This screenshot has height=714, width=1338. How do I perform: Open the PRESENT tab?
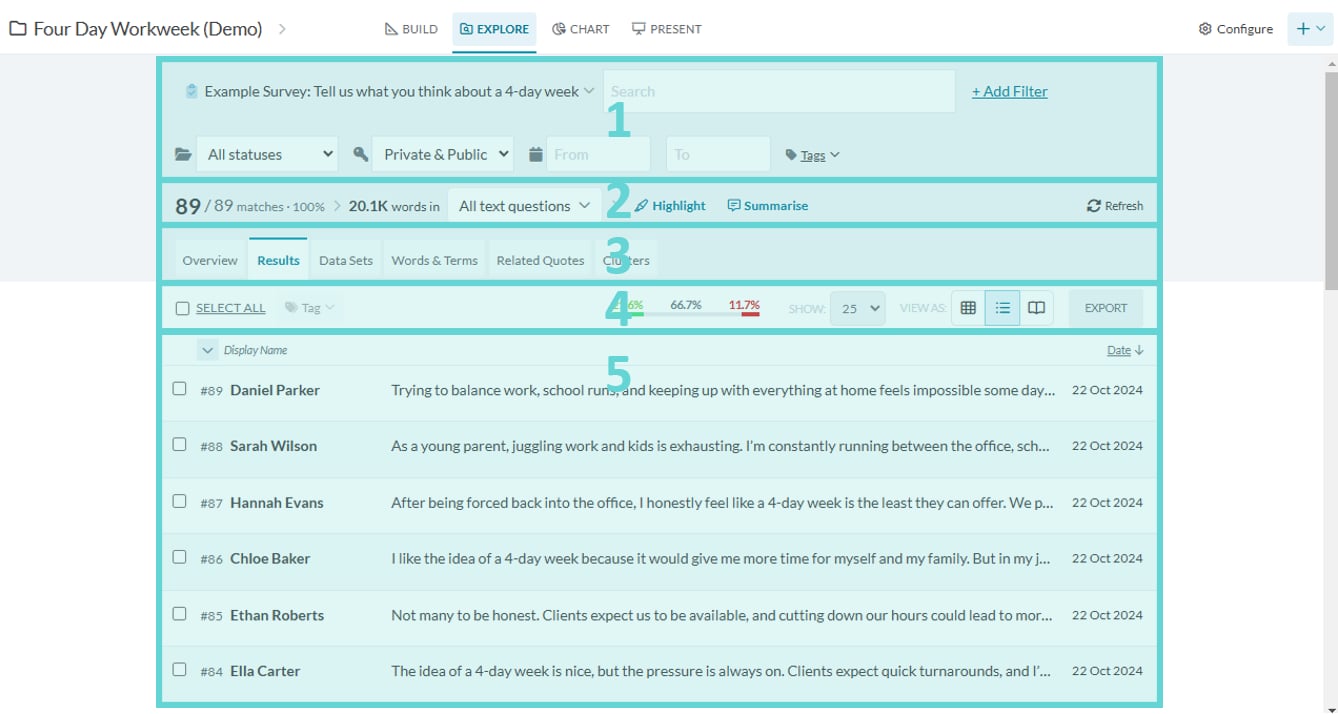(667, 29)
